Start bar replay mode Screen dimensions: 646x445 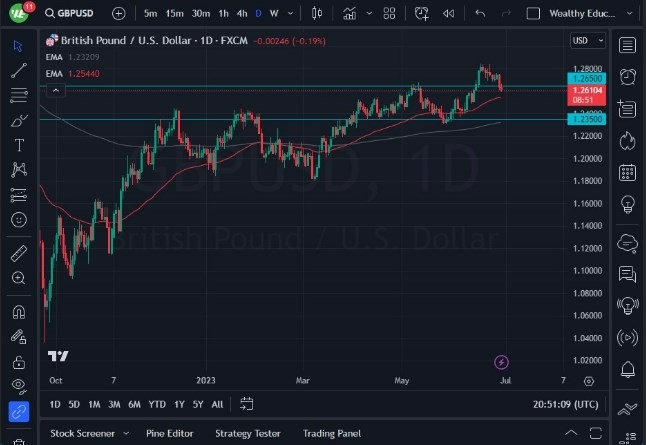[448, 14]
